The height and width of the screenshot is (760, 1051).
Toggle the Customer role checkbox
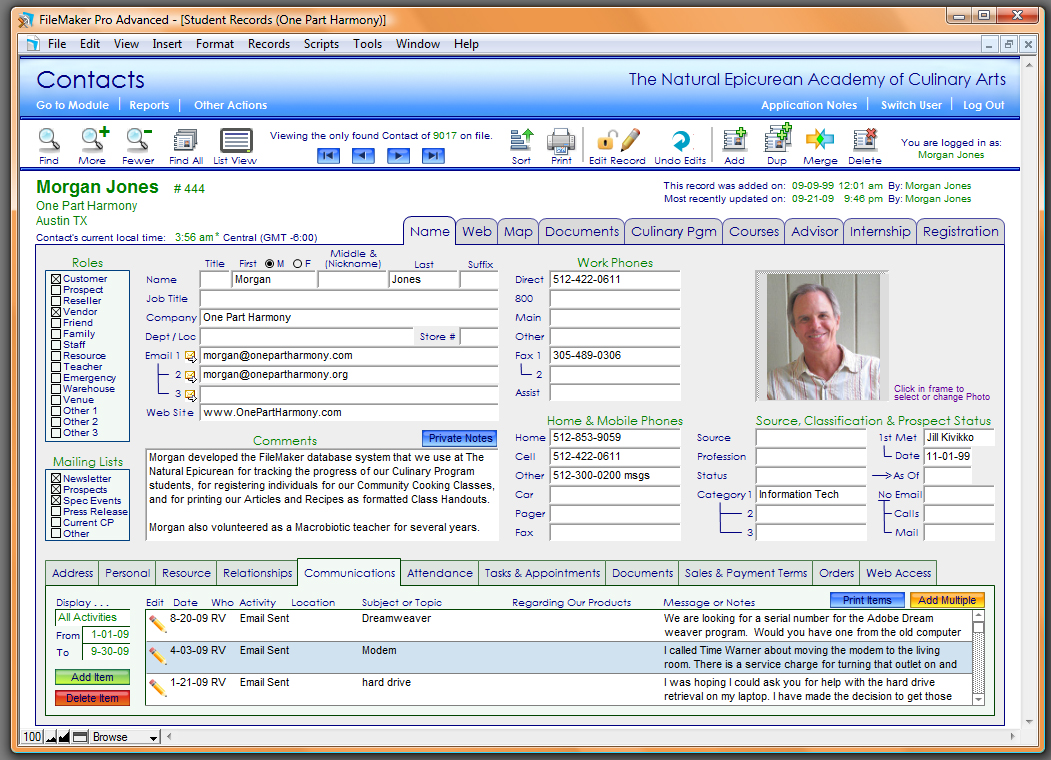pyautogui.click(x=56, y=279)
